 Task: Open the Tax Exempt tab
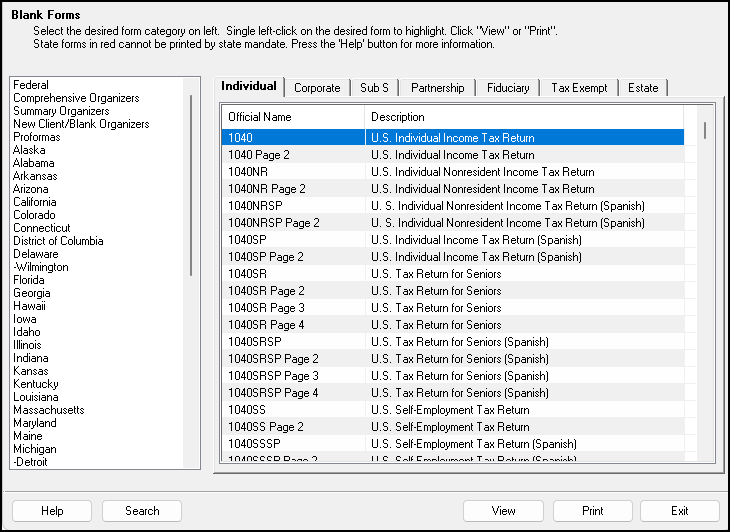coord(579,88)
